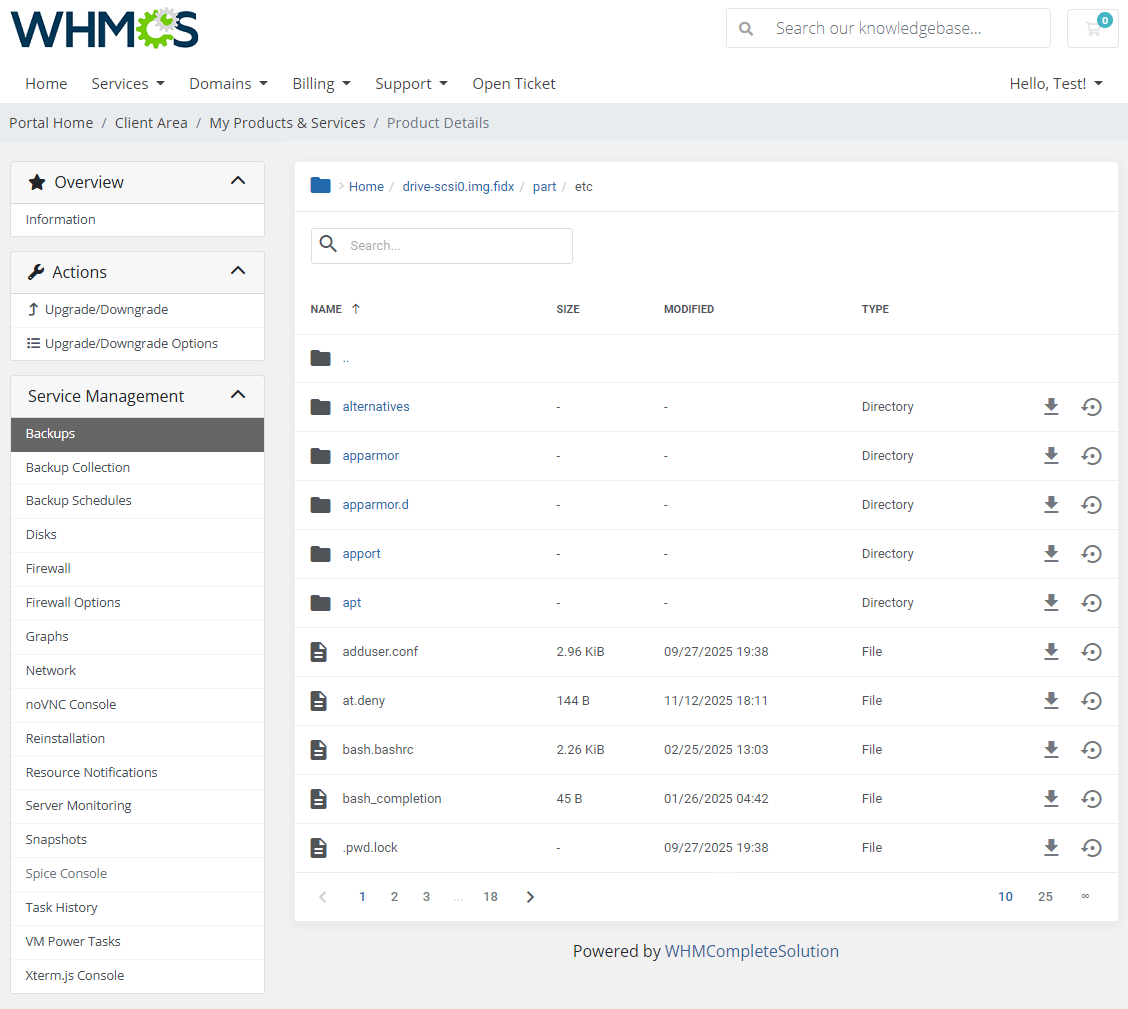The height and width of the screenshot is (1009, 1128).
Task: Go to page 2 of files
Action: 394,897
